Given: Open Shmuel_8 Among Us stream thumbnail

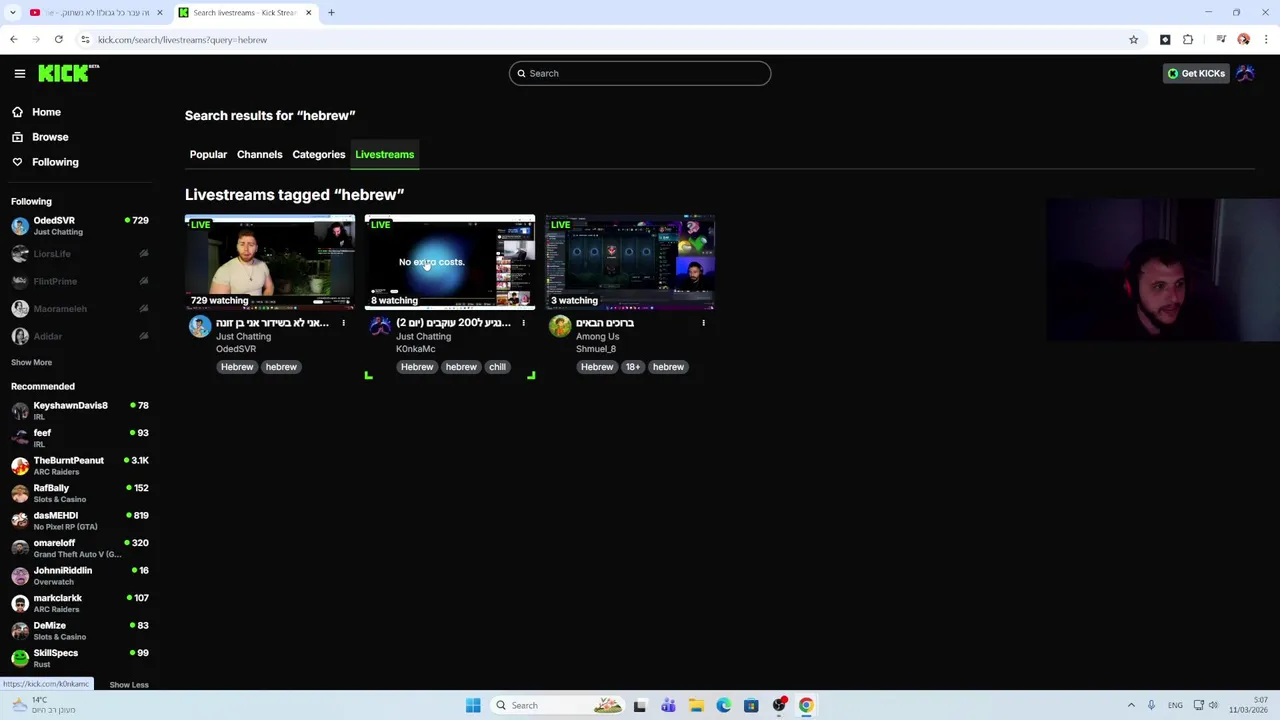Looking at the screenshot, I should pyautogui.click(x=630, y=262).
